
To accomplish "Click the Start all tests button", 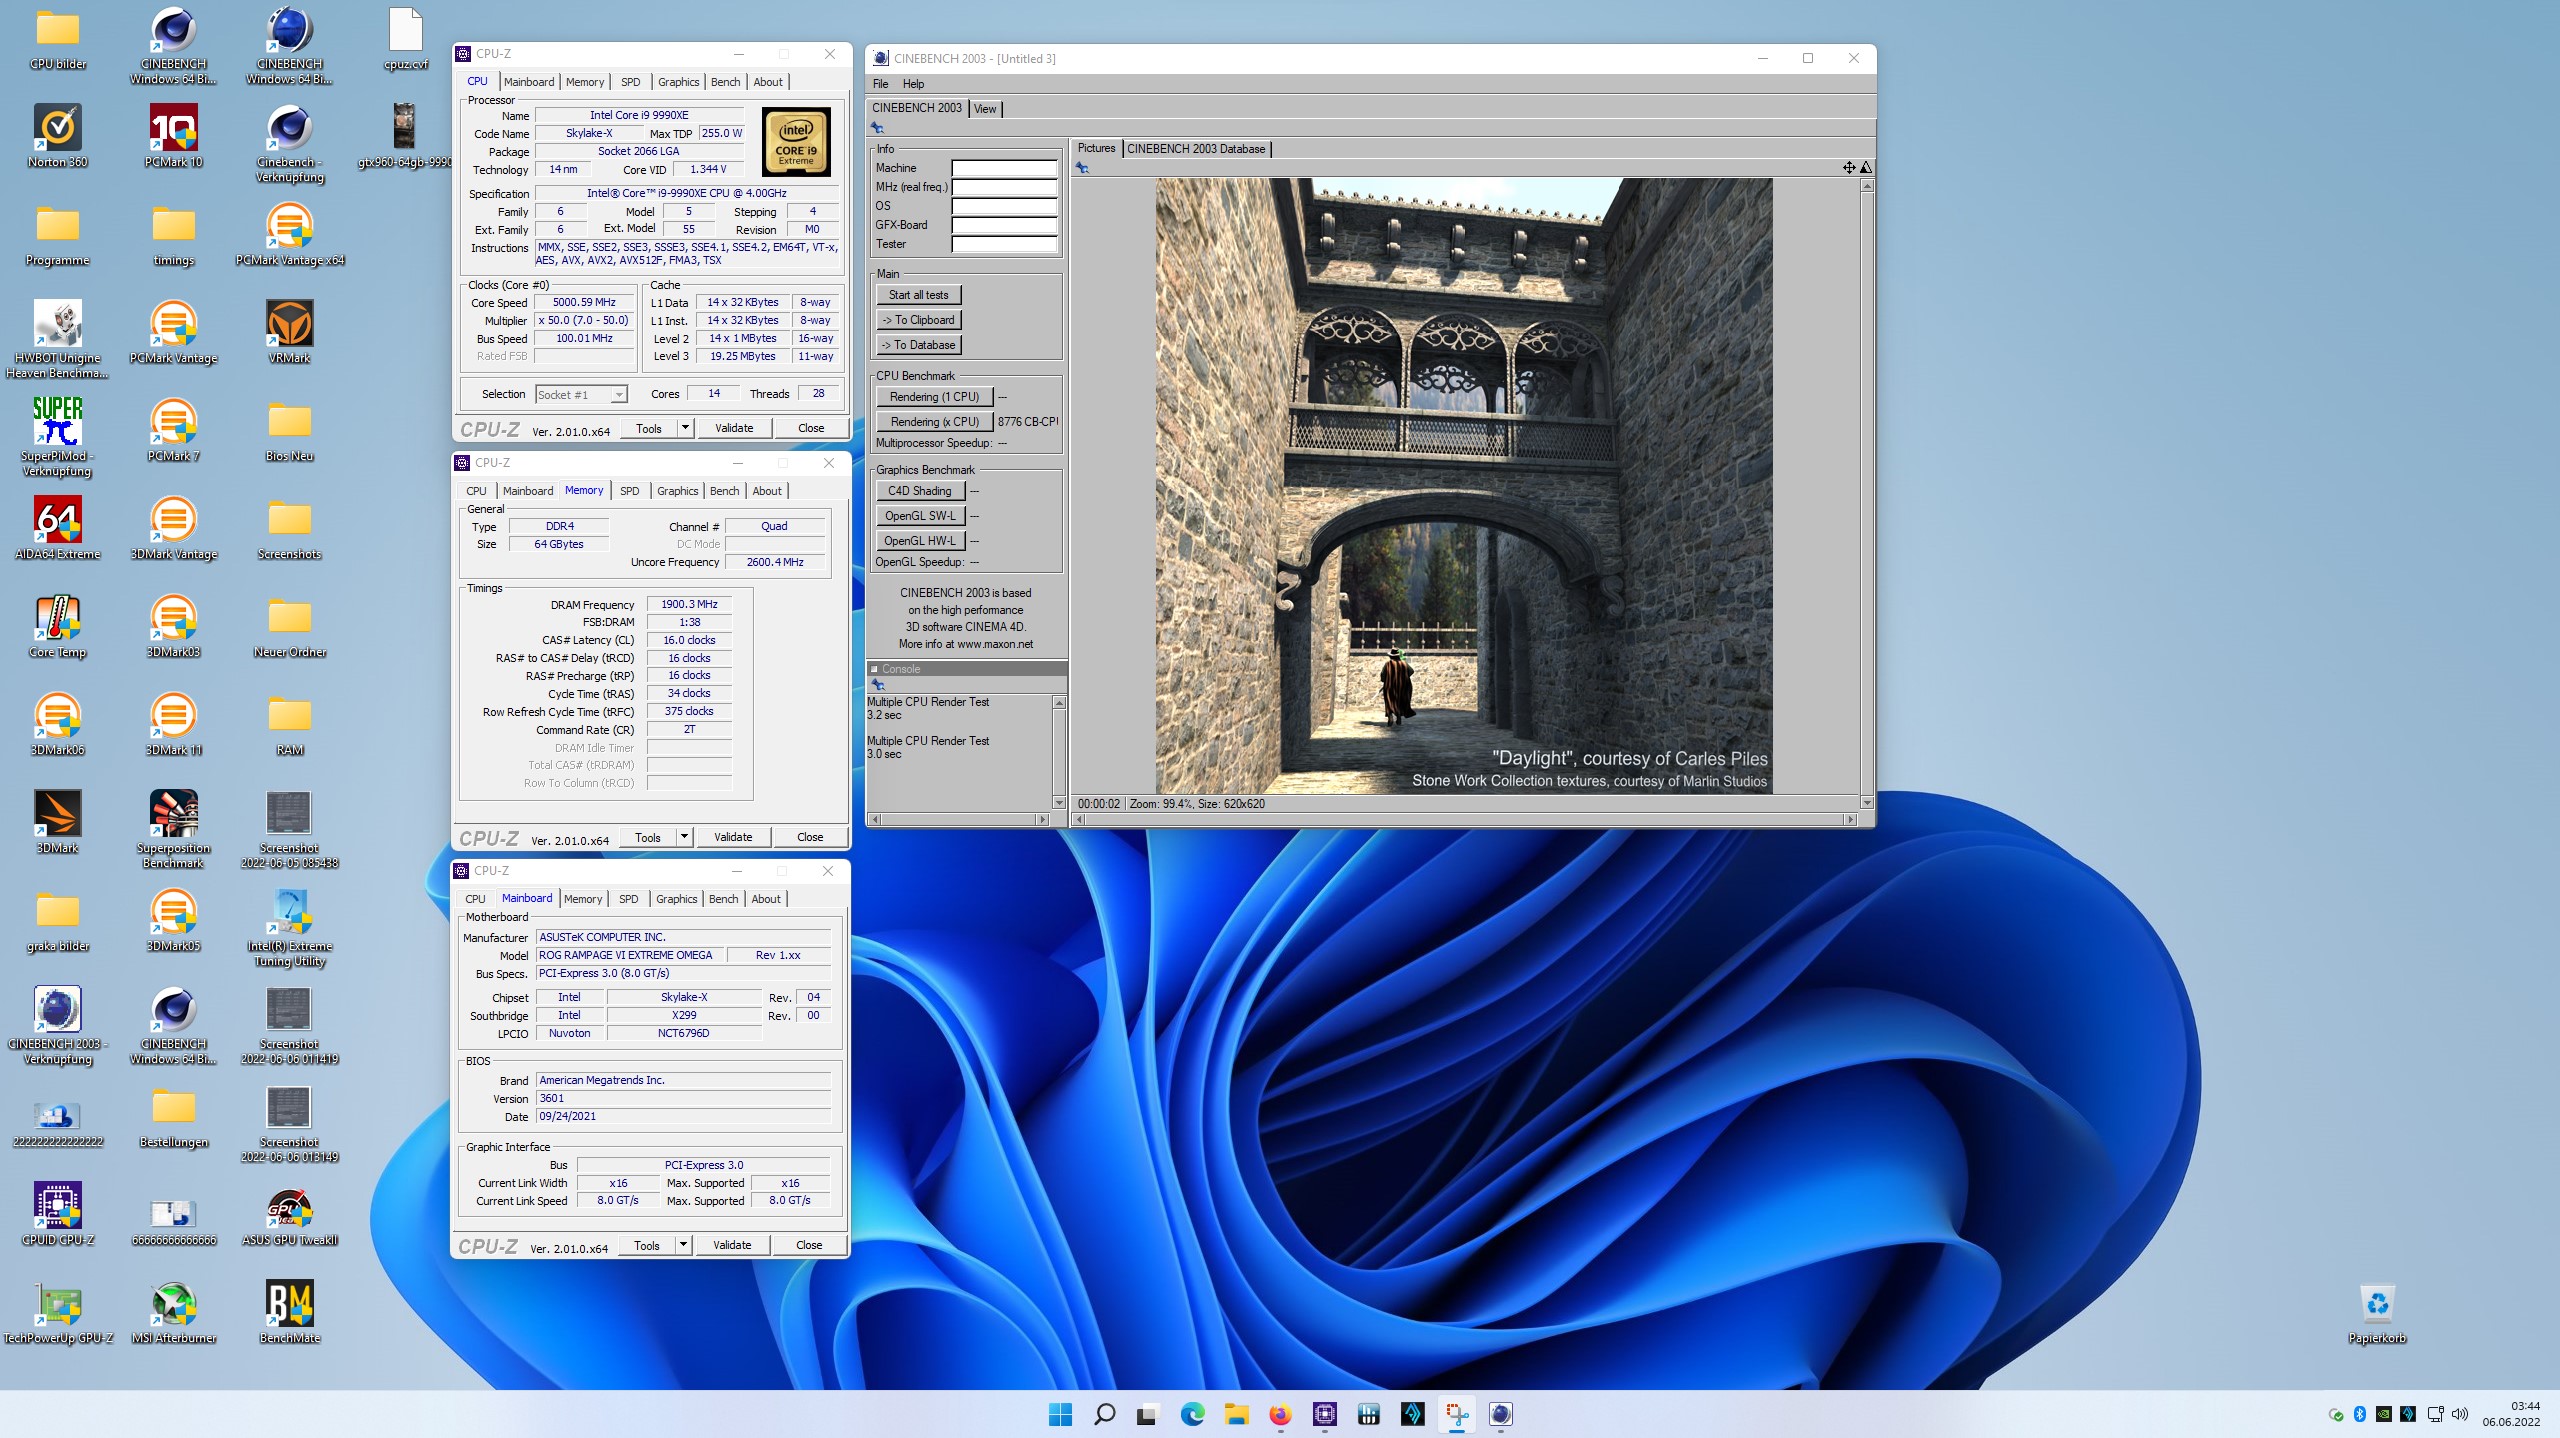I will point(918,295).
